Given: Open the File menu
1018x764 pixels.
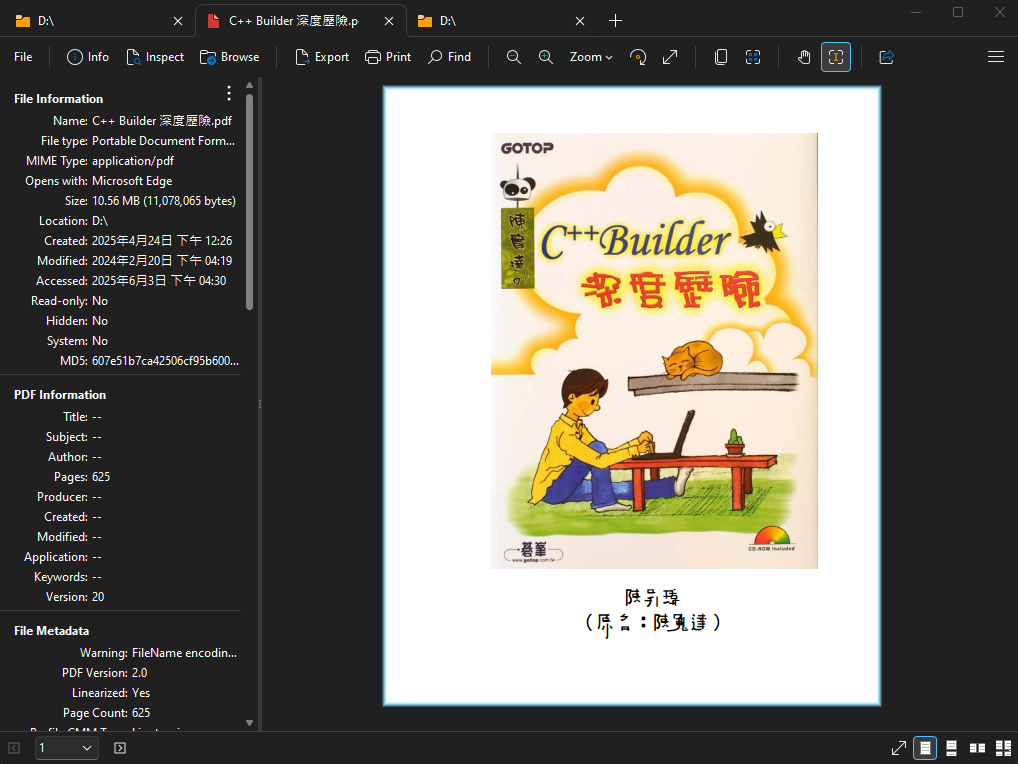Looking at the screenshot, I should 23,57.
